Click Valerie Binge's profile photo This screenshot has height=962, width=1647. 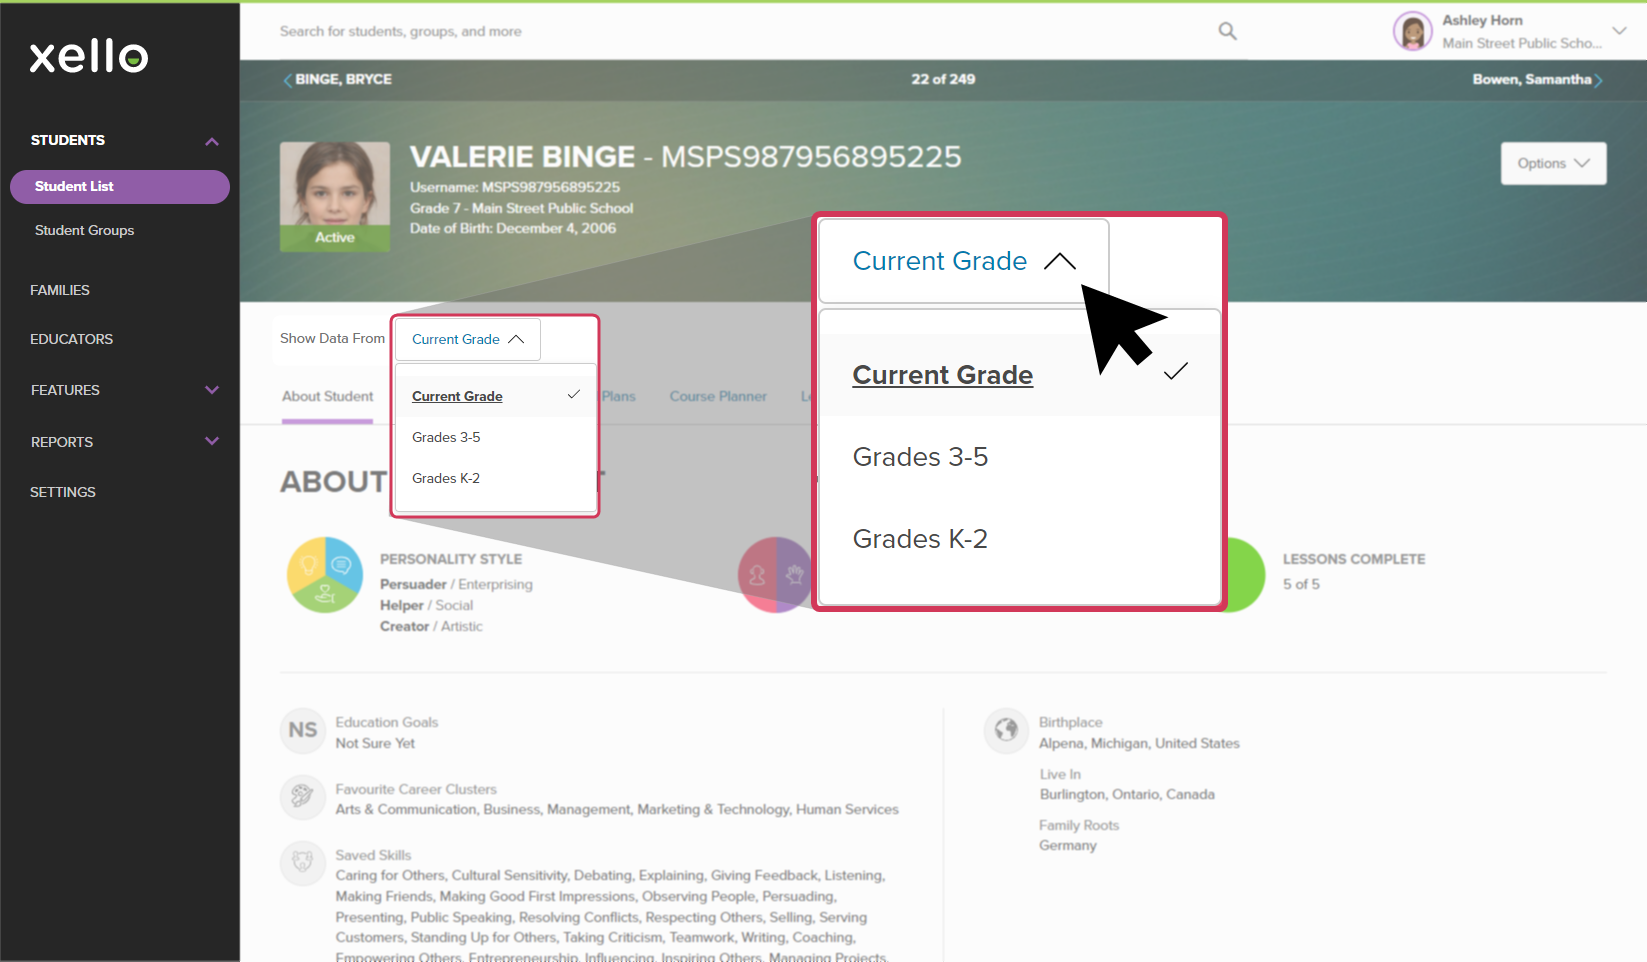point(335,196)
